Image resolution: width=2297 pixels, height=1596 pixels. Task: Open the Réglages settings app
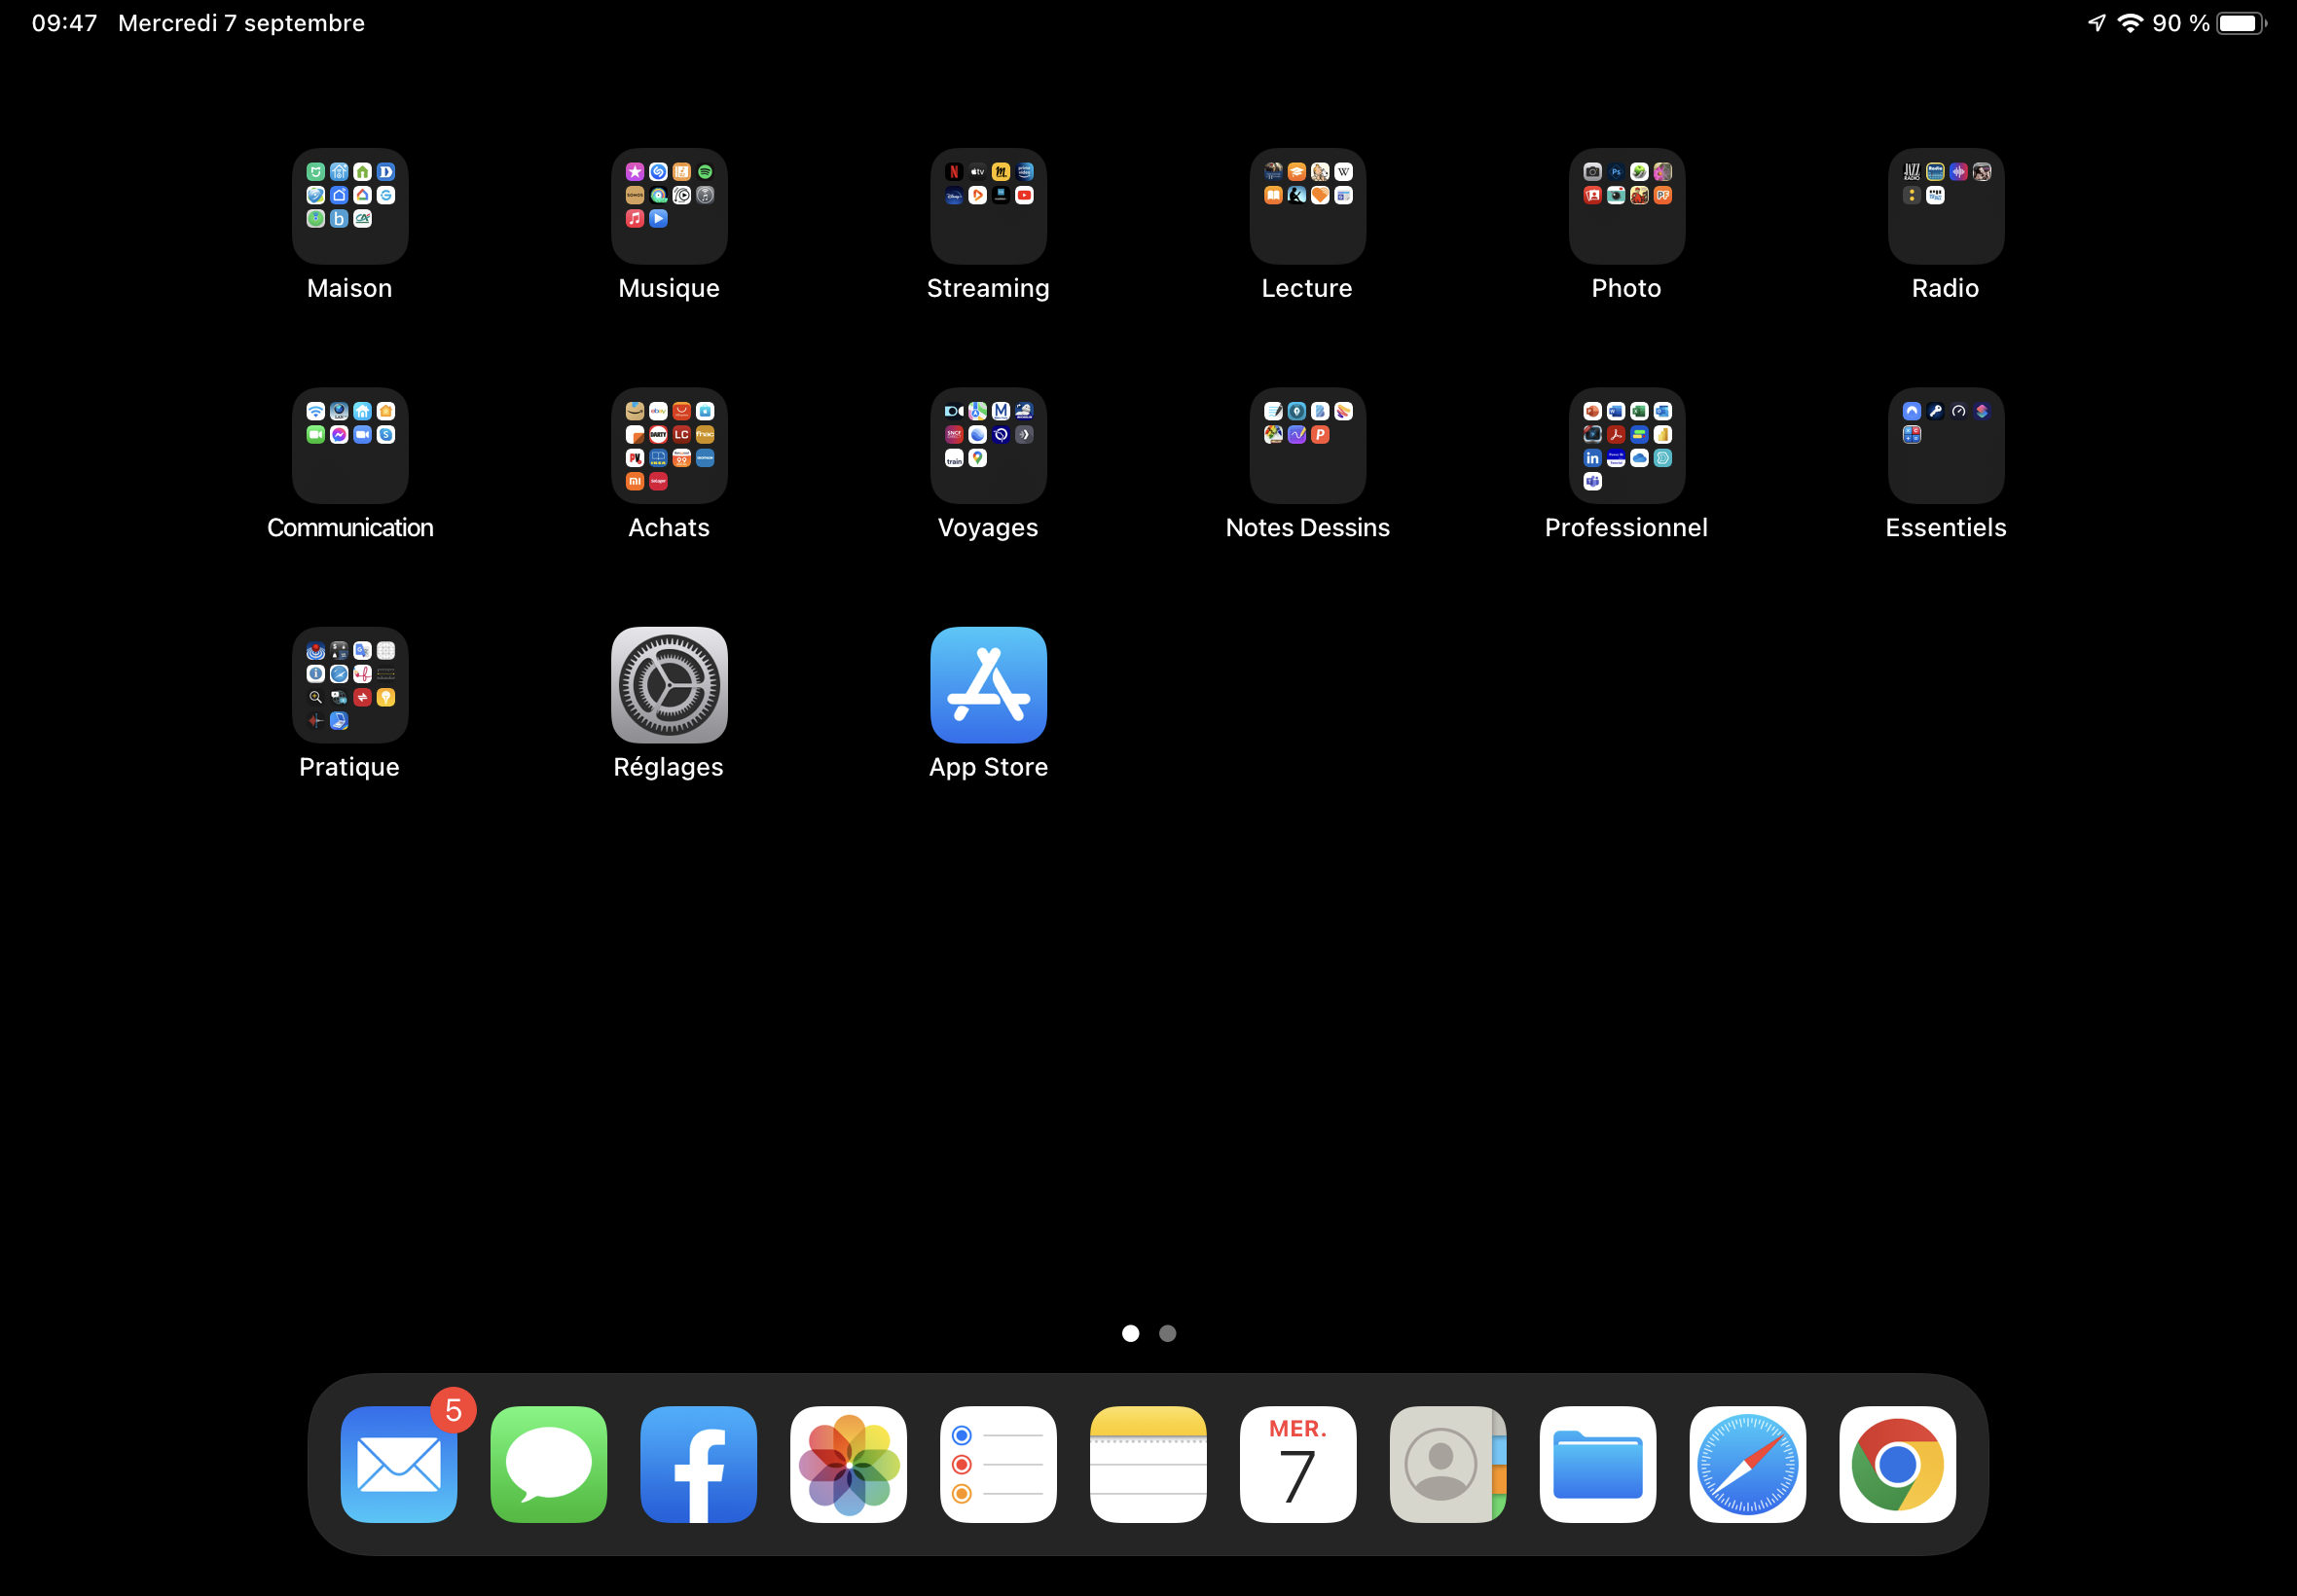(x=669, y=685)
